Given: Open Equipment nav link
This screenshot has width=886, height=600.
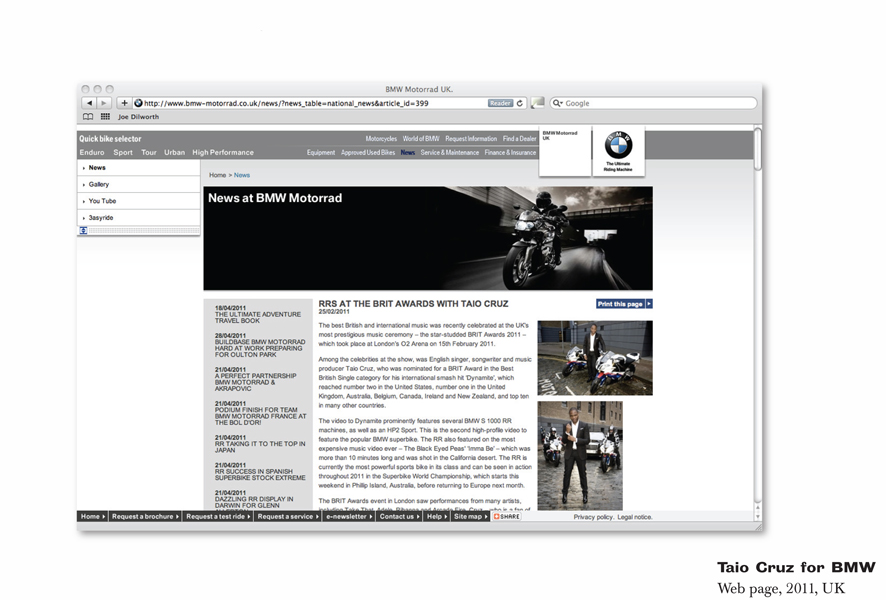Looking at the screenshot, I should (321, 153).
